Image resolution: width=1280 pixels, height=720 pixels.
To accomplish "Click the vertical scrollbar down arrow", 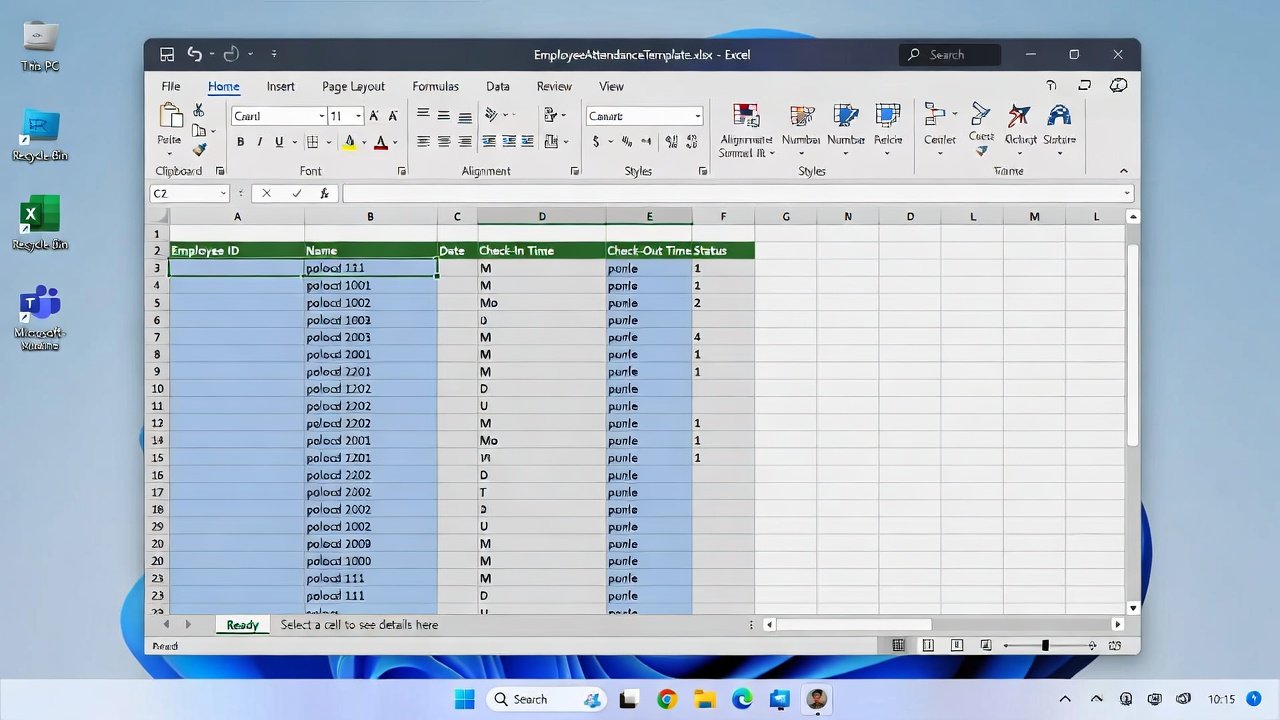I will click(1133, 607).
